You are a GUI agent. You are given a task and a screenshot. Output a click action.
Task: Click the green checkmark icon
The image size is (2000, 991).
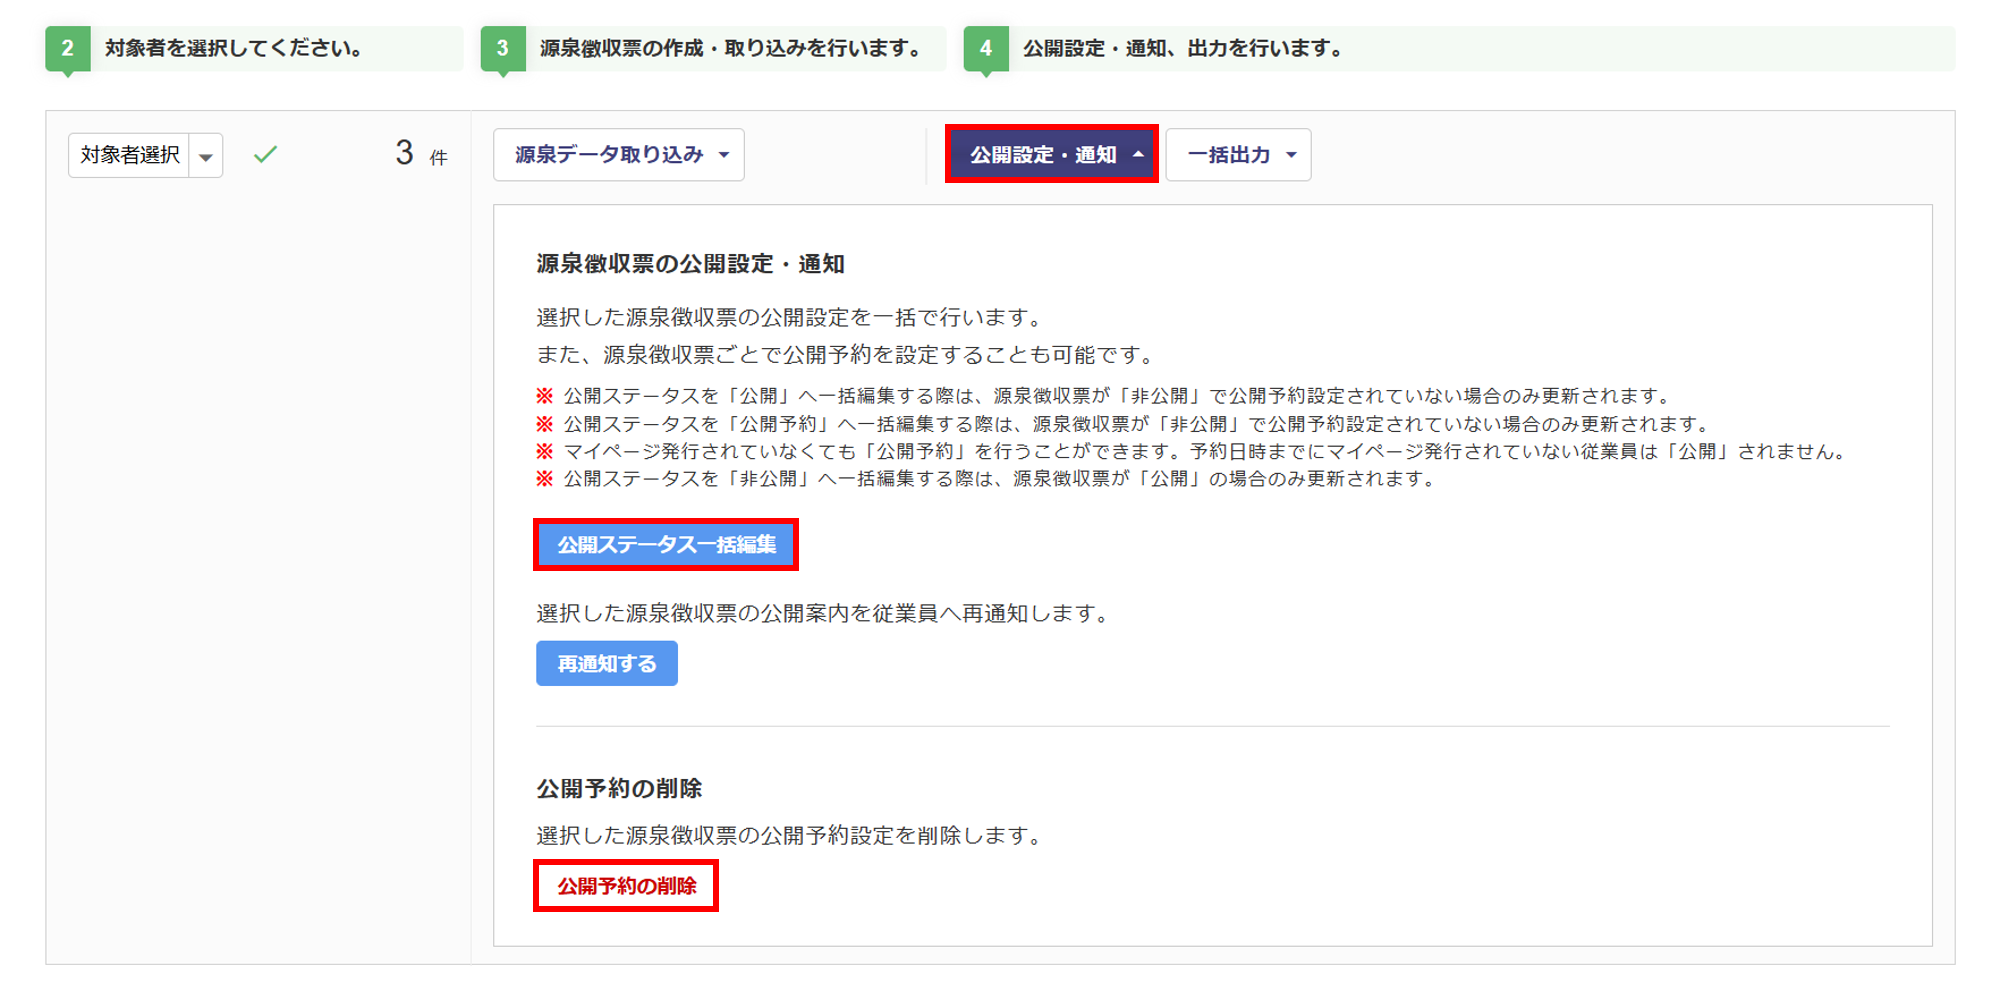click(x=265, y=155)
